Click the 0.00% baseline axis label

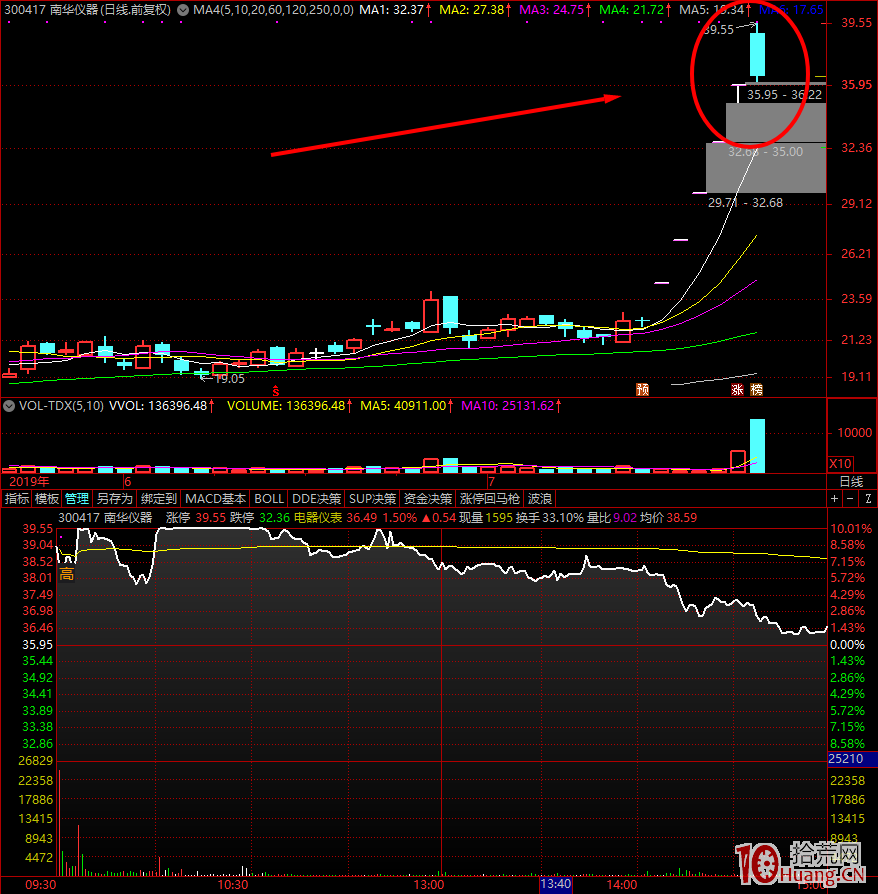pos(848,645)
